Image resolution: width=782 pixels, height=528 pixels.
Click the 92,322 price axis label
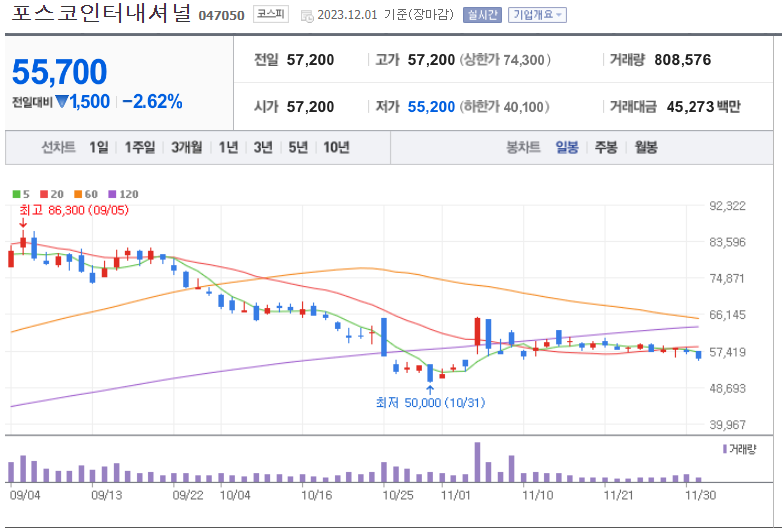click(x=727, y=206)
